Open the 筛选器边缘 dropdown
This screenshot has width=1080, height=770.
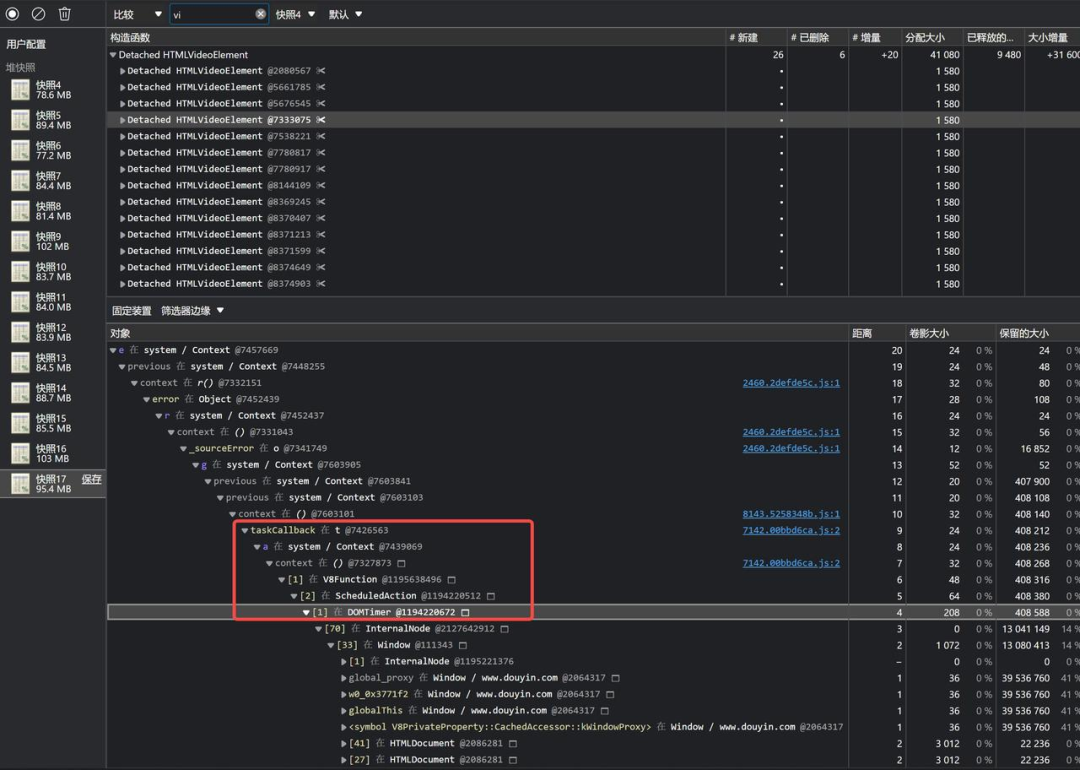[192, 311]
